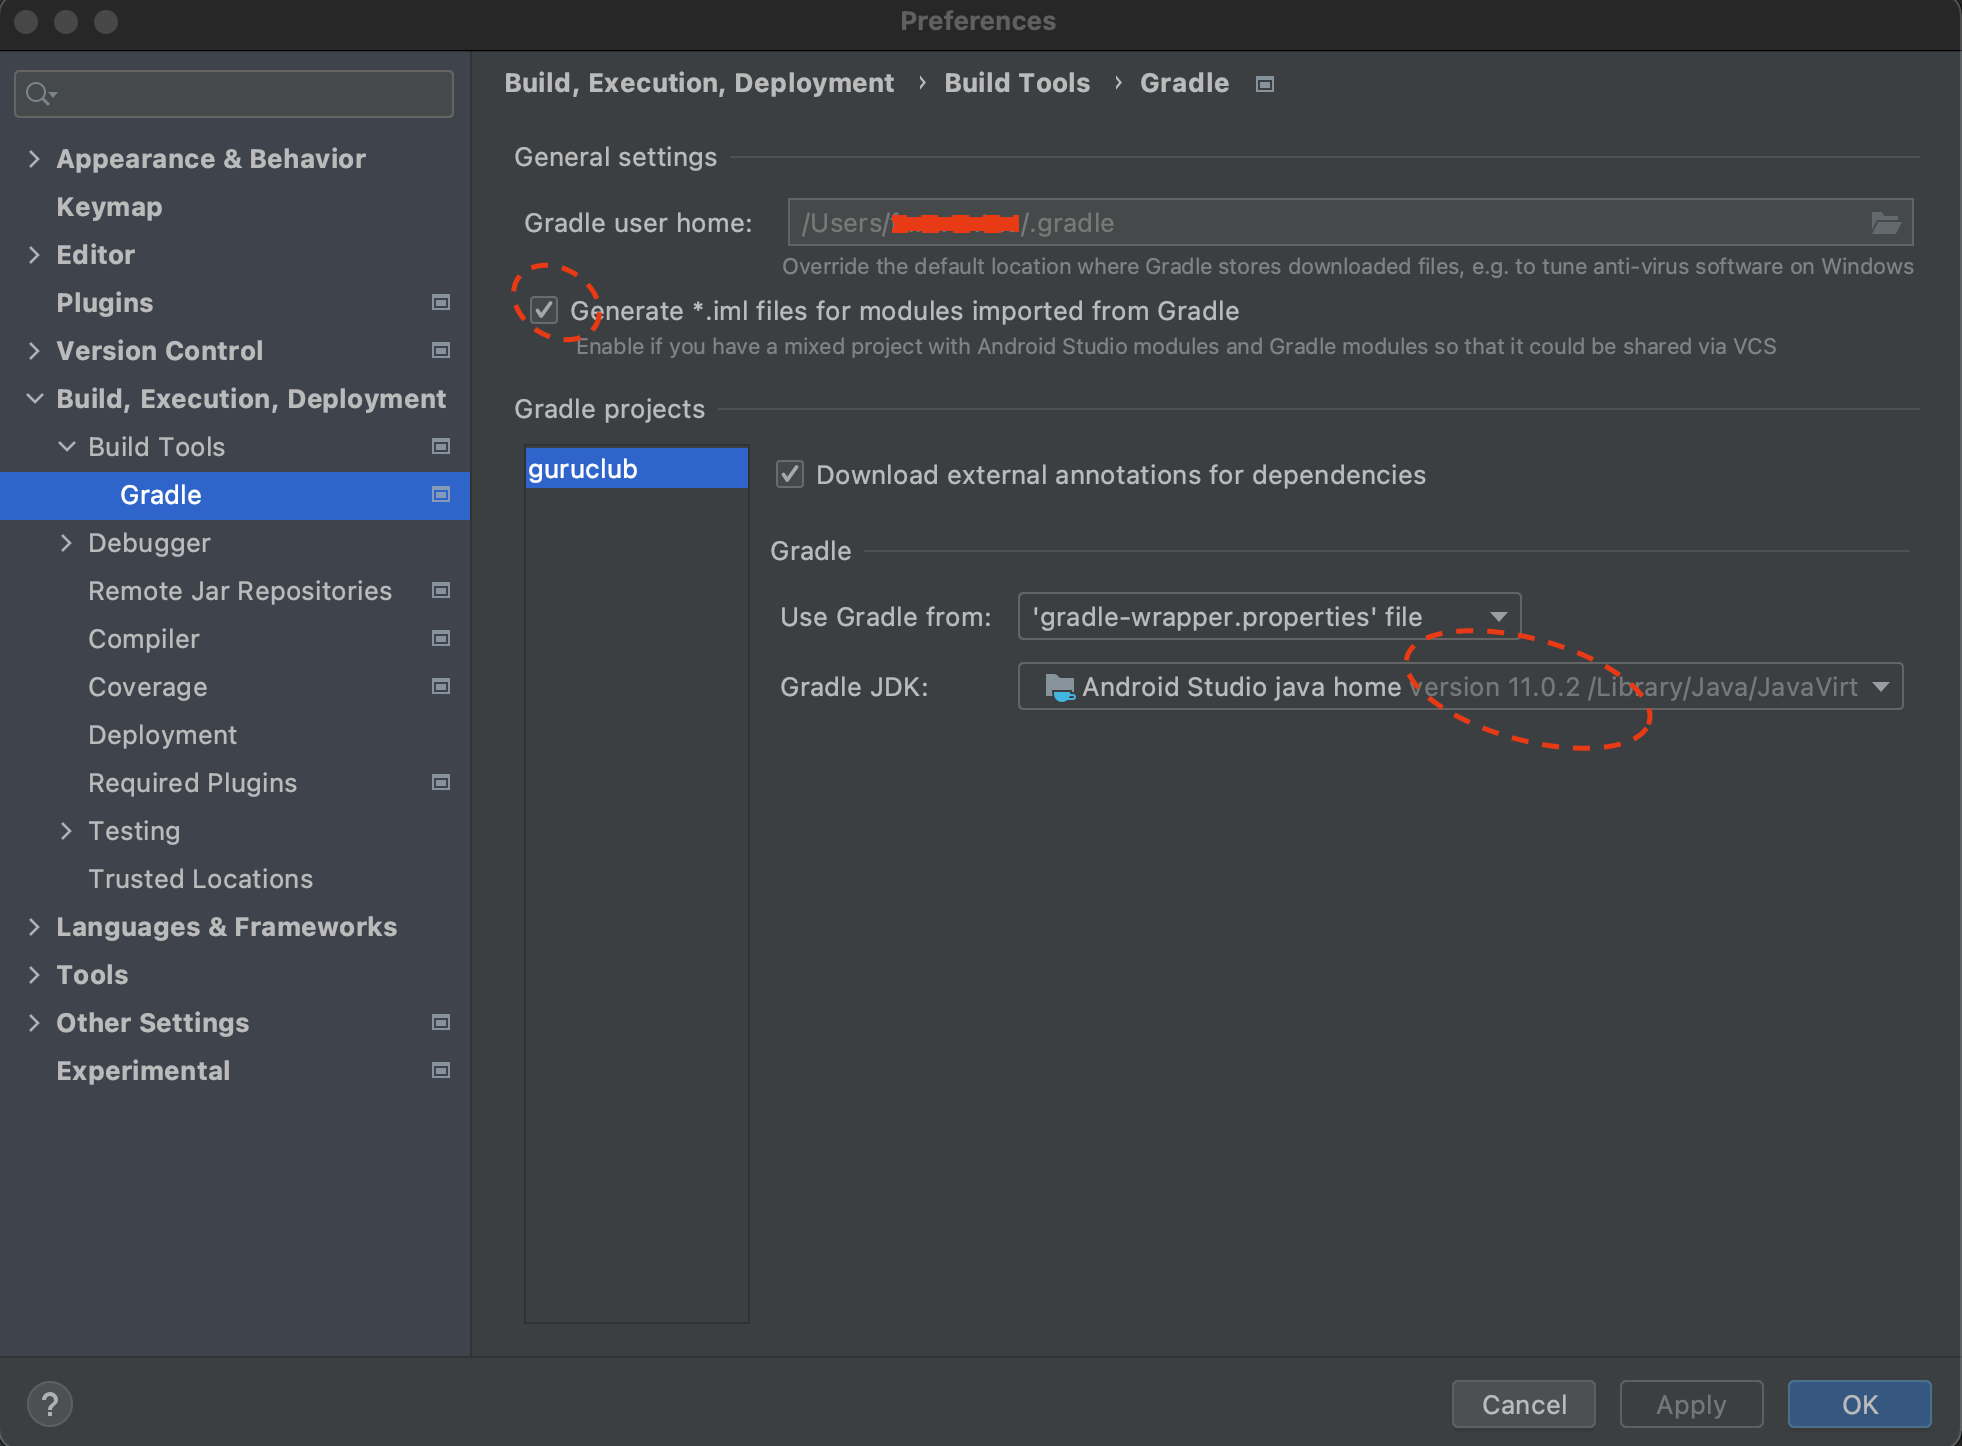Select the guruclub Gradle project

click(636, 469)
